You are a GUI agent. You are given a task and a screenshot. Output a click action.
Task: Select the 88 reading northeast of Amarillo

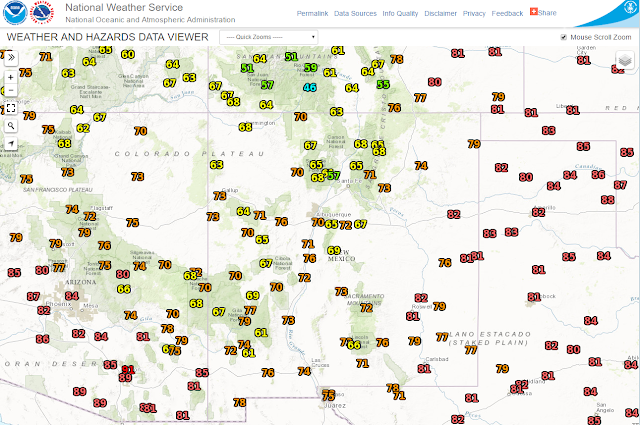607,200
